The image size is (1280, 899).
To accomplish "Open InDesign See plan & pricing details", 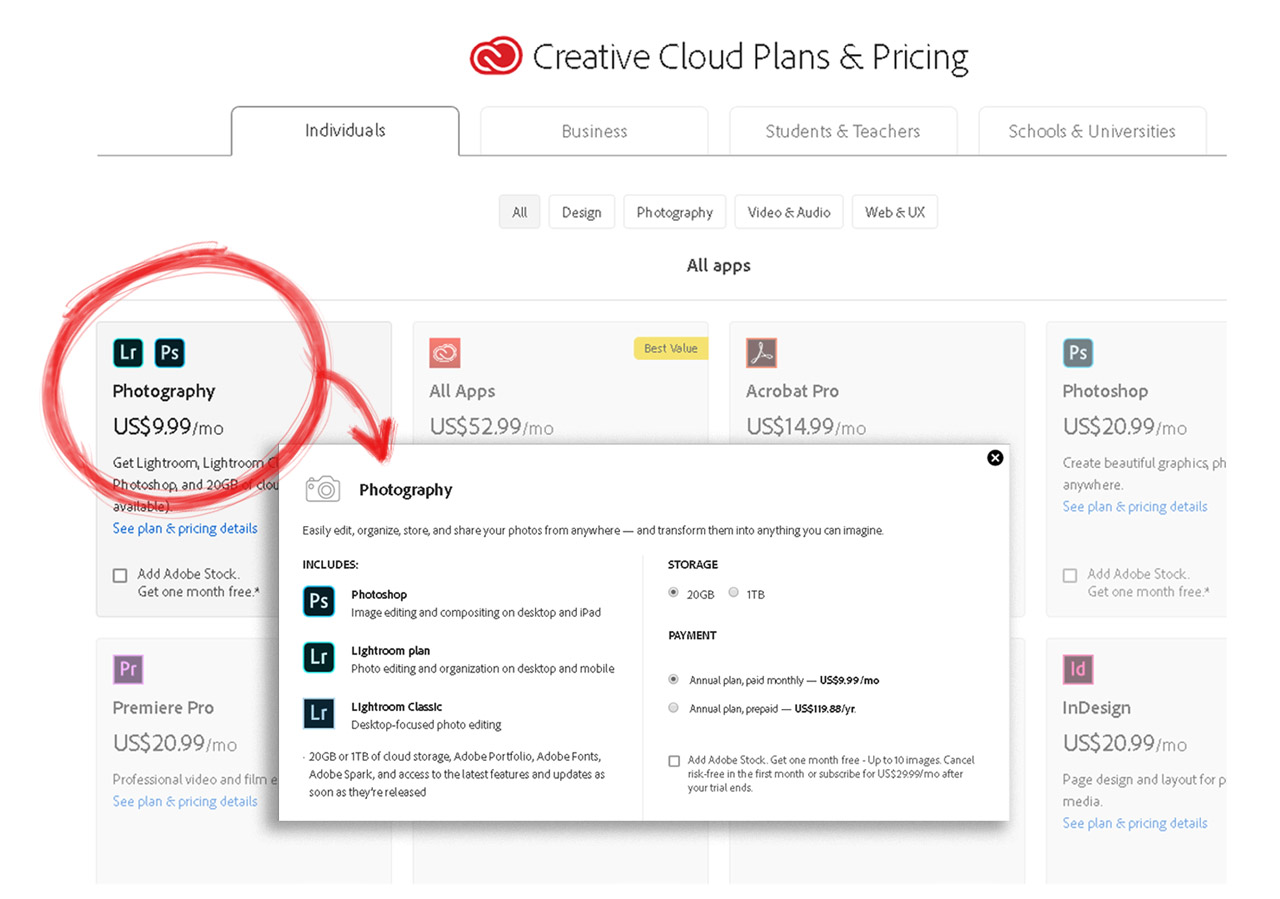I will click(1135, 823).
